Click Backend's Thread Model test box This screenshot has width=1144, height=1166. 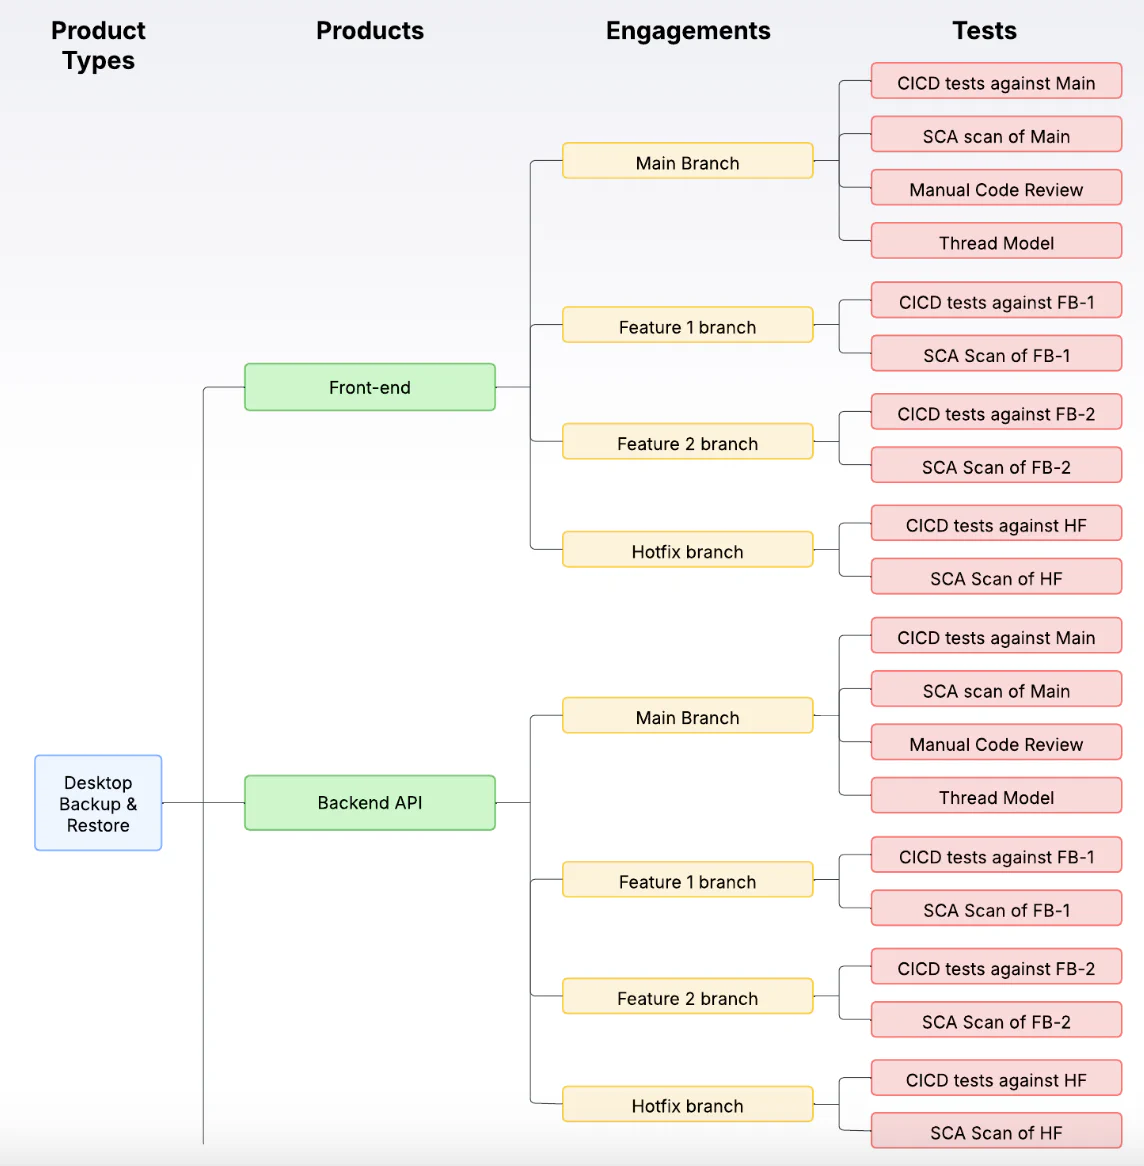tap(996, 796)
